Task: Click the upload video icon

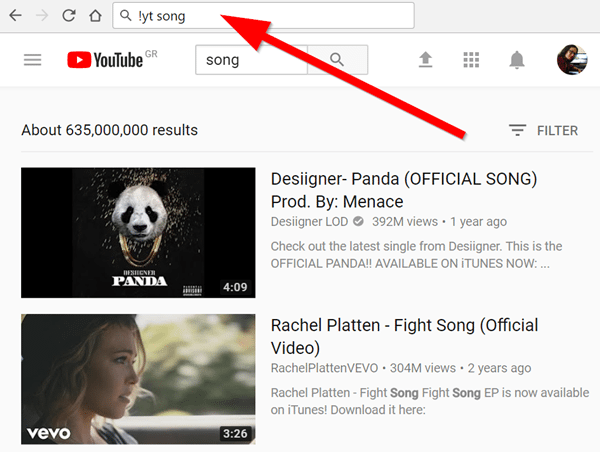Action: point(426,60)
